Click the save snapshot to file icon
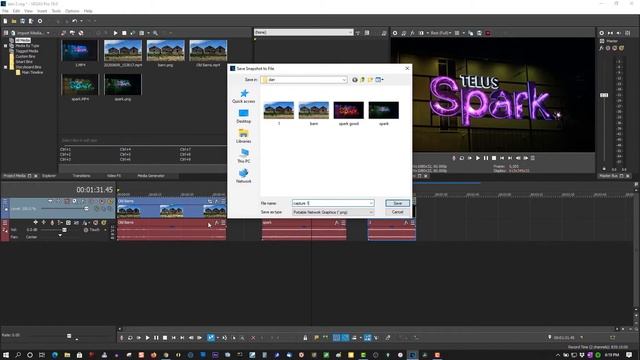This screenshot has width=640, height=360. point(479,33)
